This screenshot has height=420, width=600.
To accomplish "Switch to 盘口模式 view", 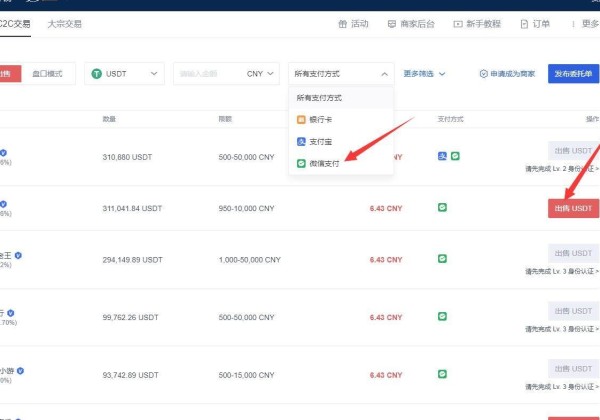I will coord(48,74).
